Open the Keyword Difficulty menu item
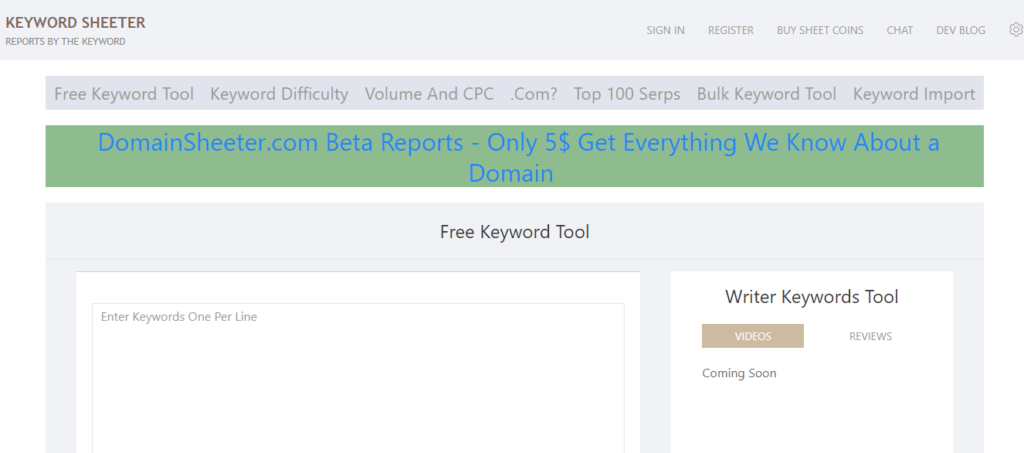Image resolution: width=1024 pixels, height=453 pixels. (x=279, y=94)
